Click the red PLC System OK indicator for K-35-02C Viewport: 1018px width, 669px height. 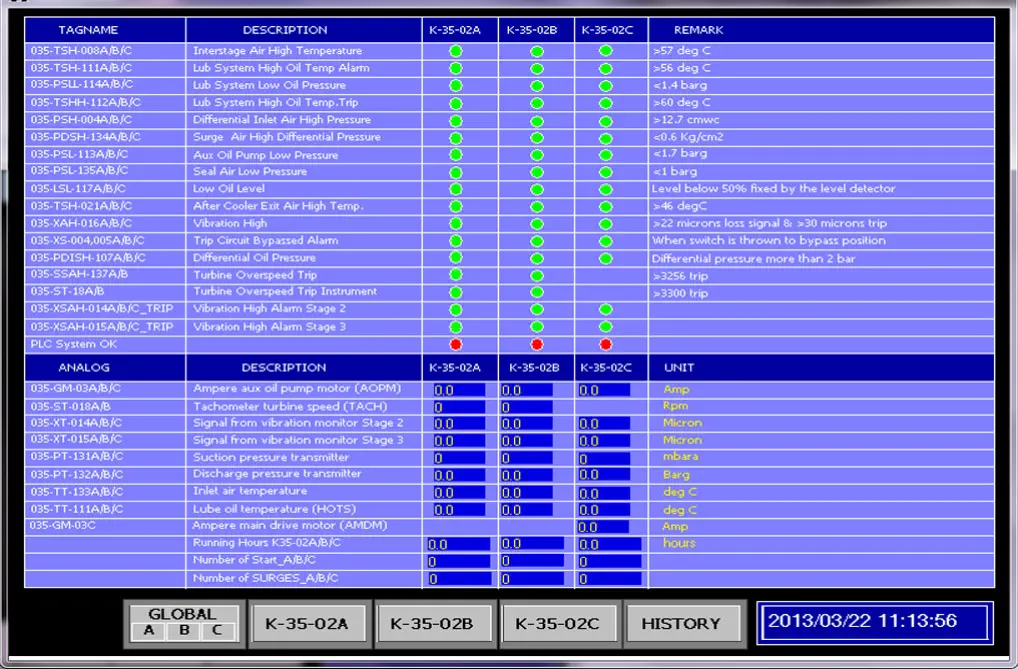[x=605, y=344]
